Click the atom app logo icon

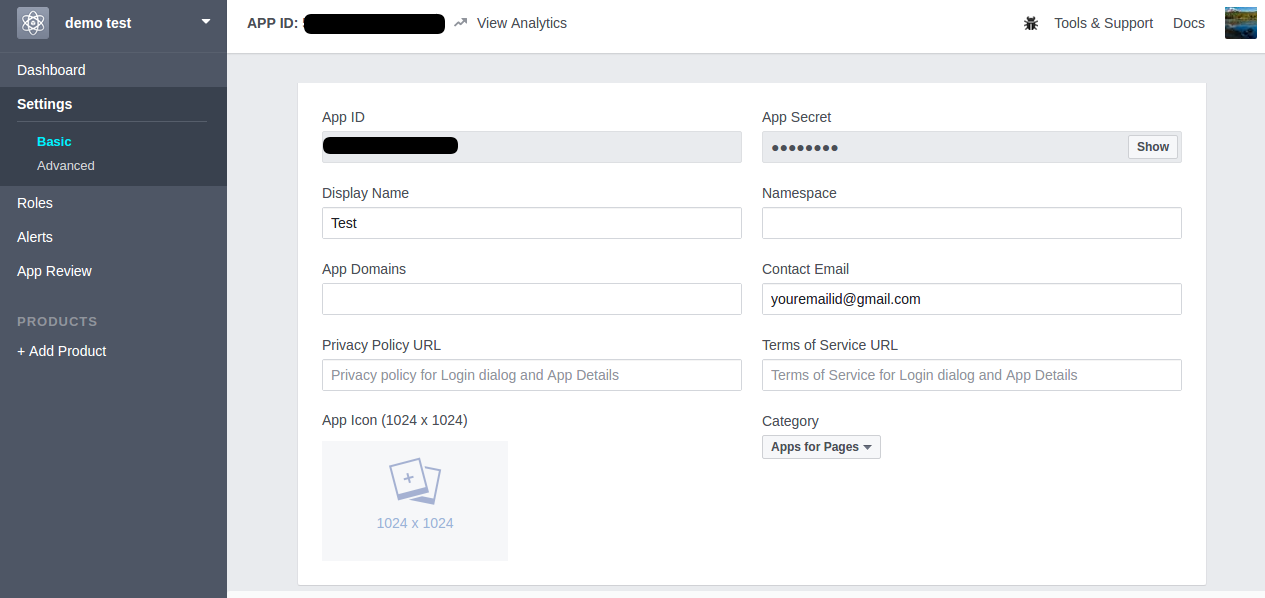[x=33, y=22]
